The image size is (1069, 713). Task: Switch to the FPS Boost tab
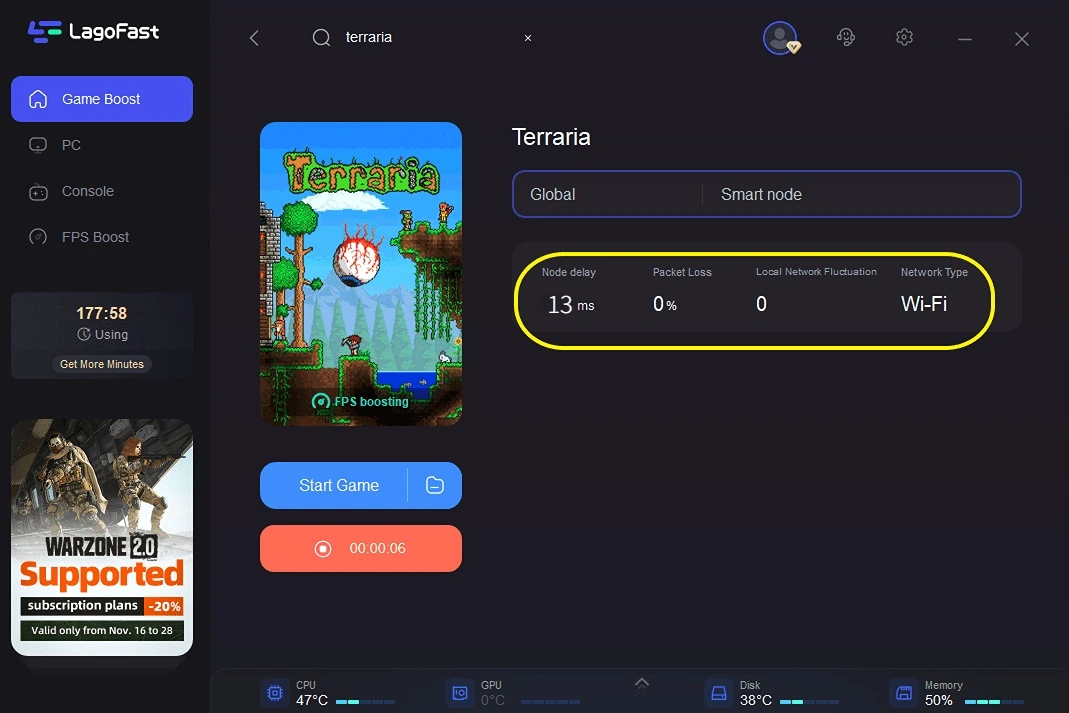102,237
